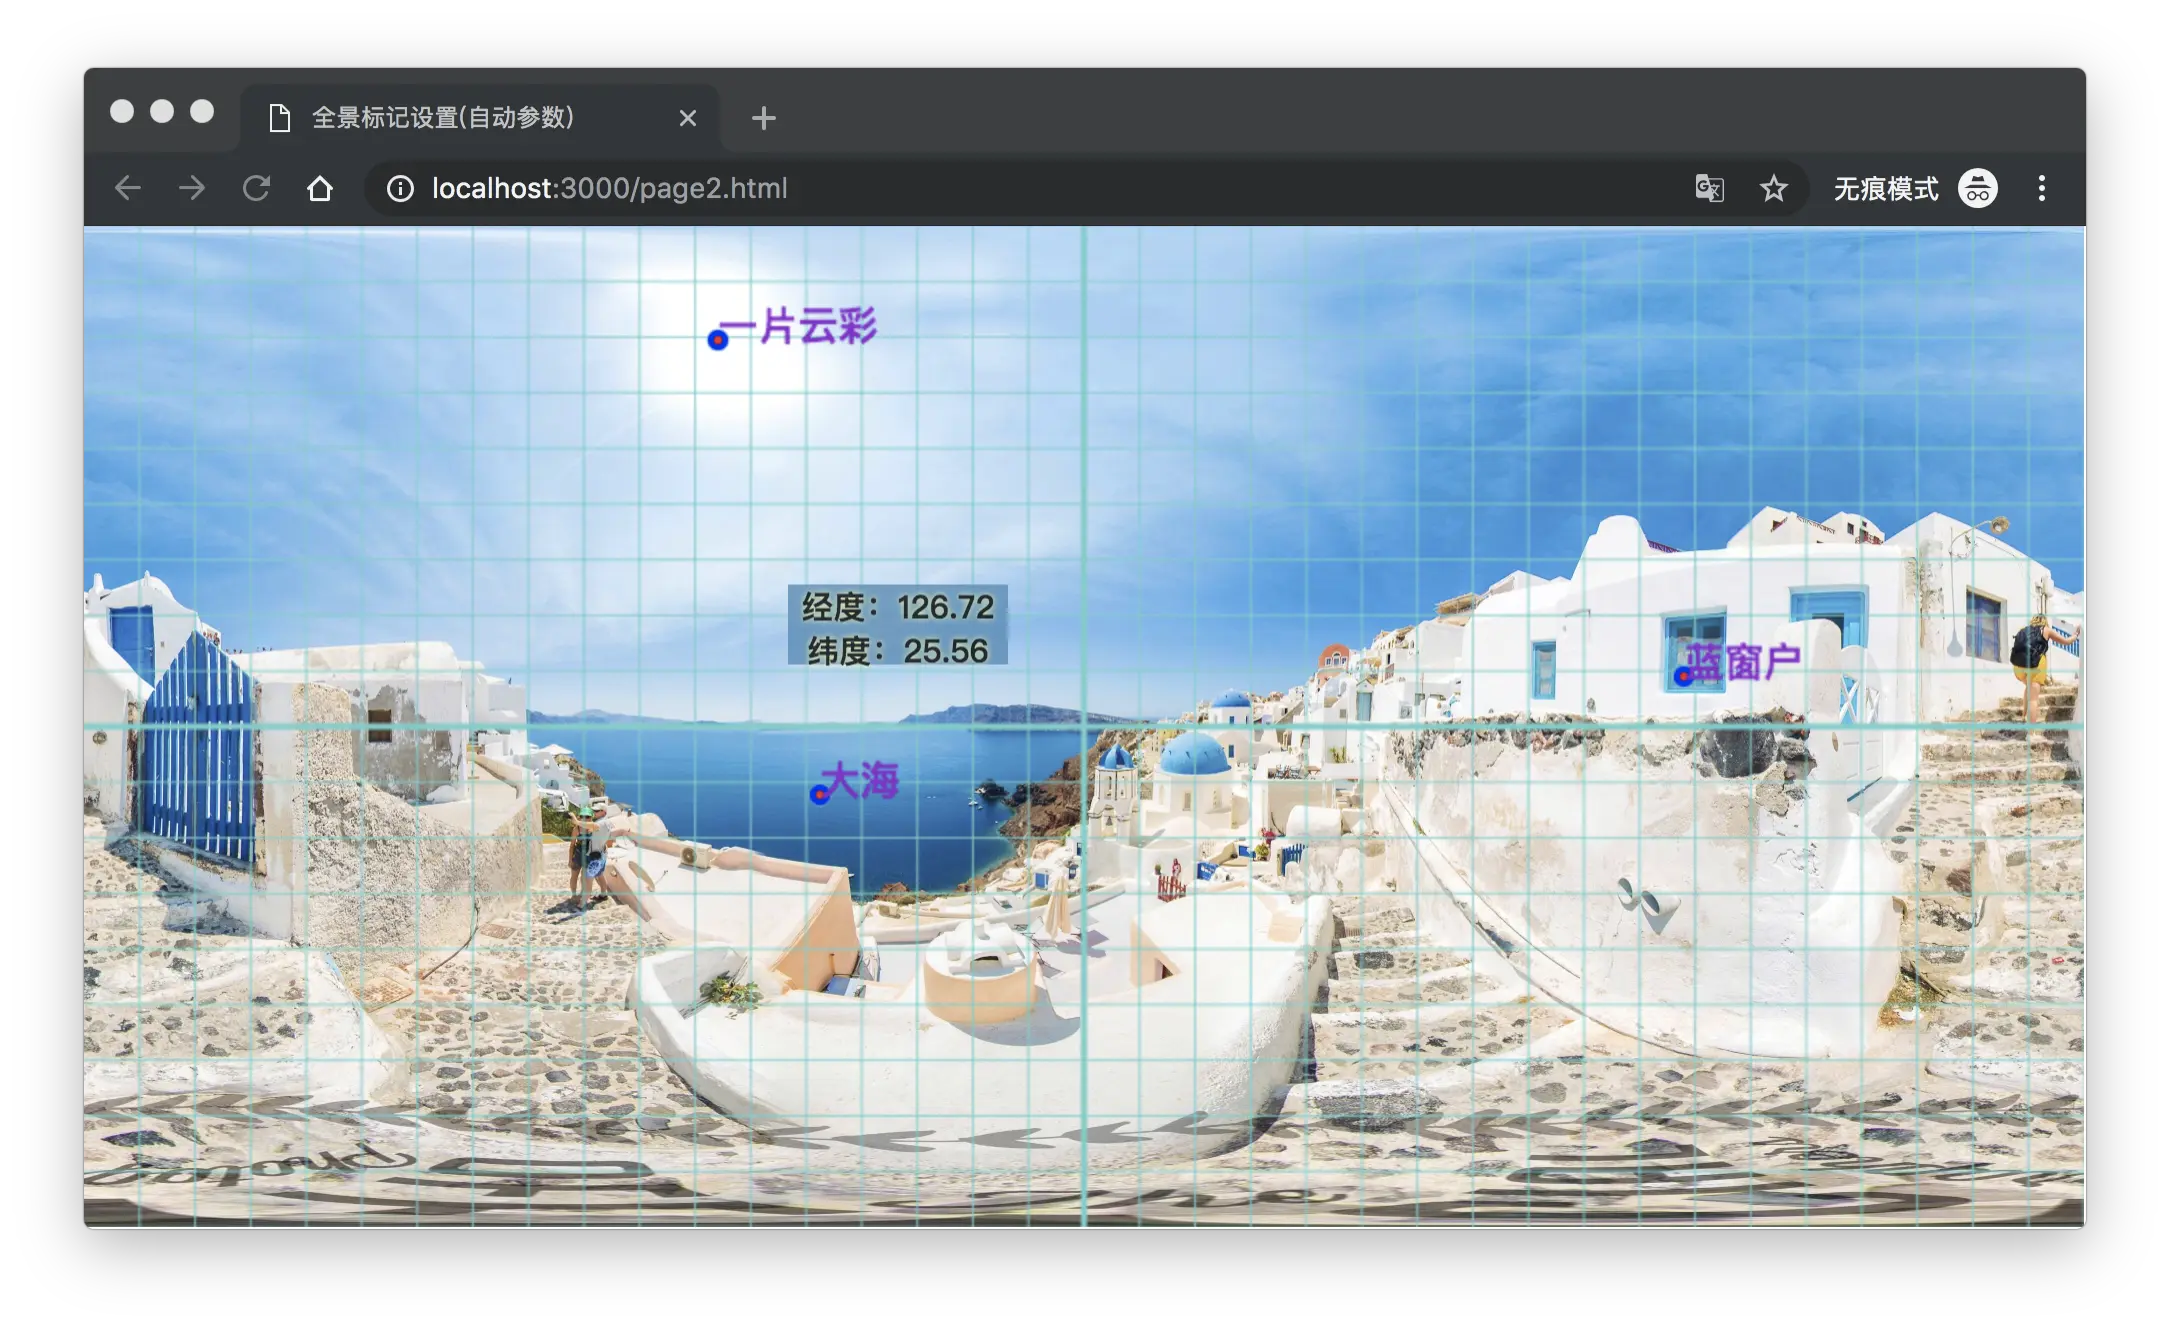Viewport: 2170px width, 1329px height.
Task: Click the browser back arrow
Action: point(128,188)
